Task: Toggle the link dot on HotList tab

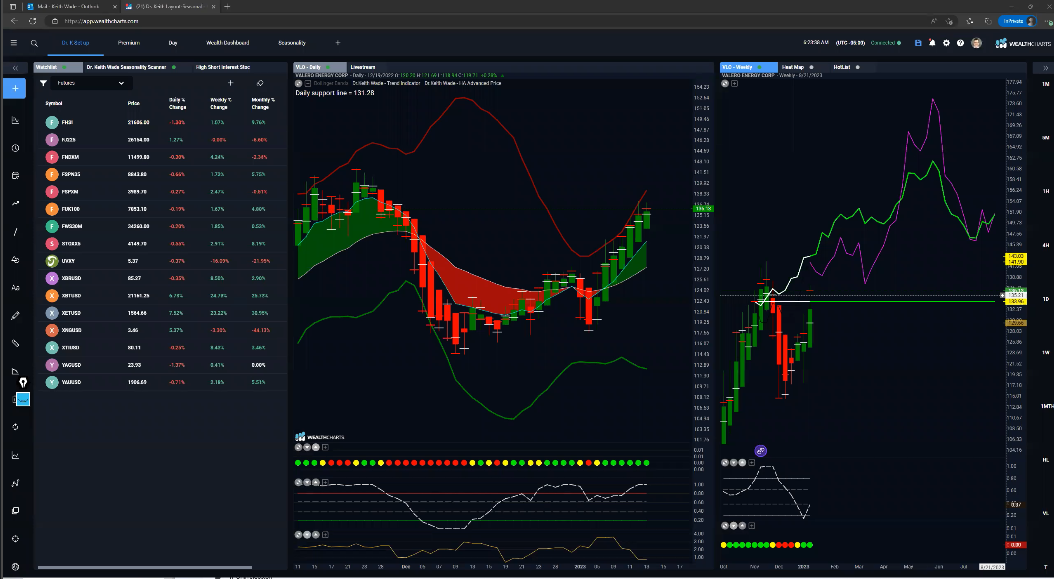Action: pos(858,67)
